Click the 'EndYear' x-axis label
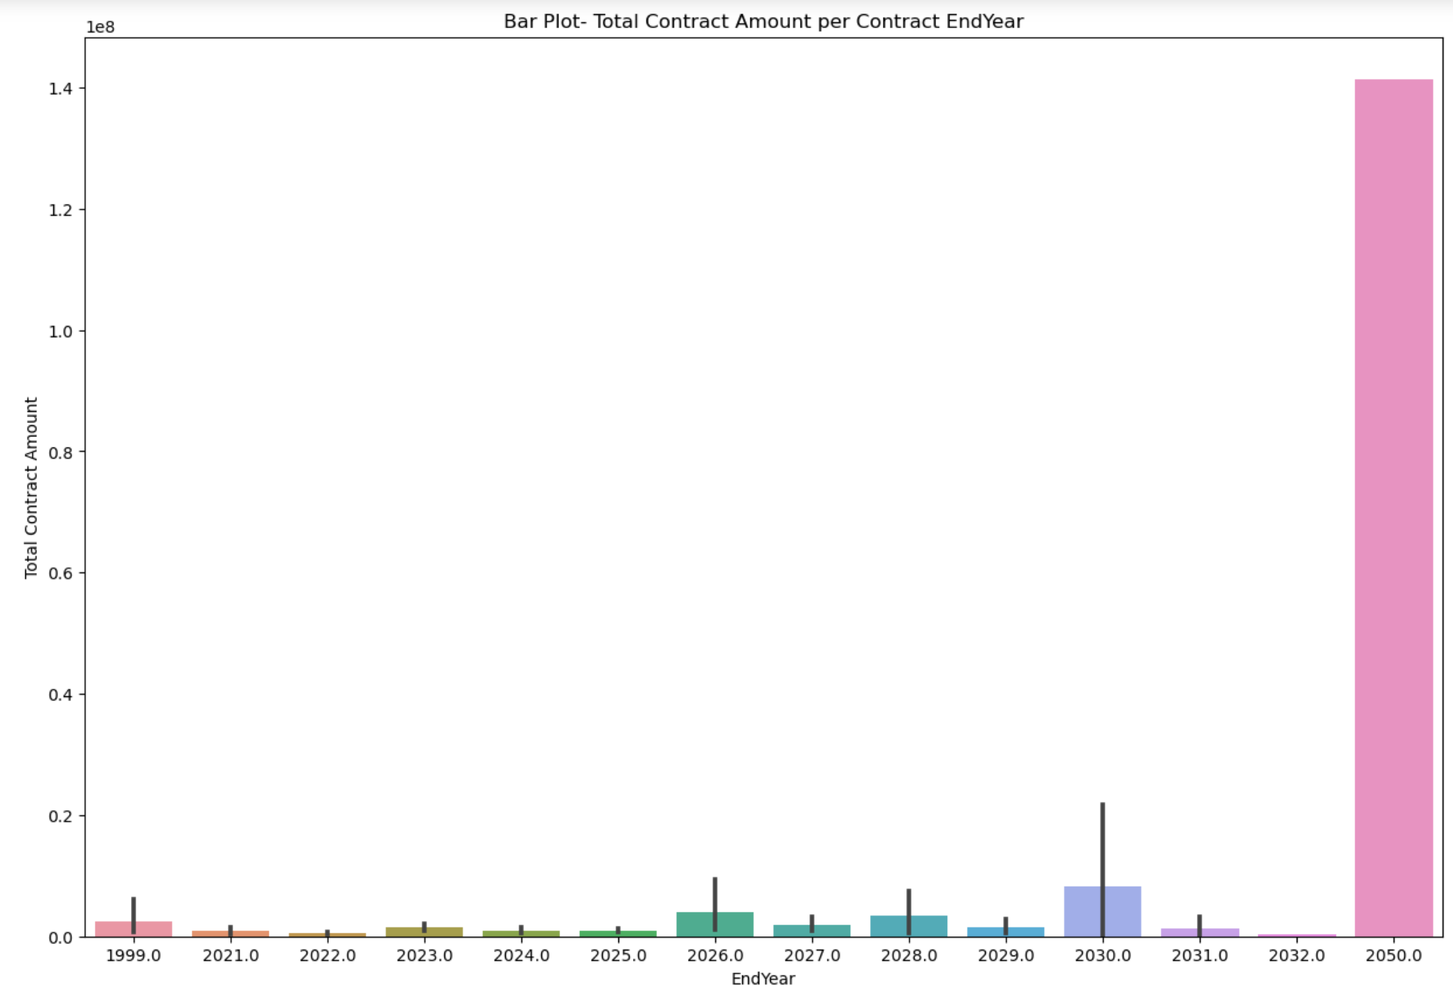The width and height of the screenshot is (1453, 1000). coord(763,979)
